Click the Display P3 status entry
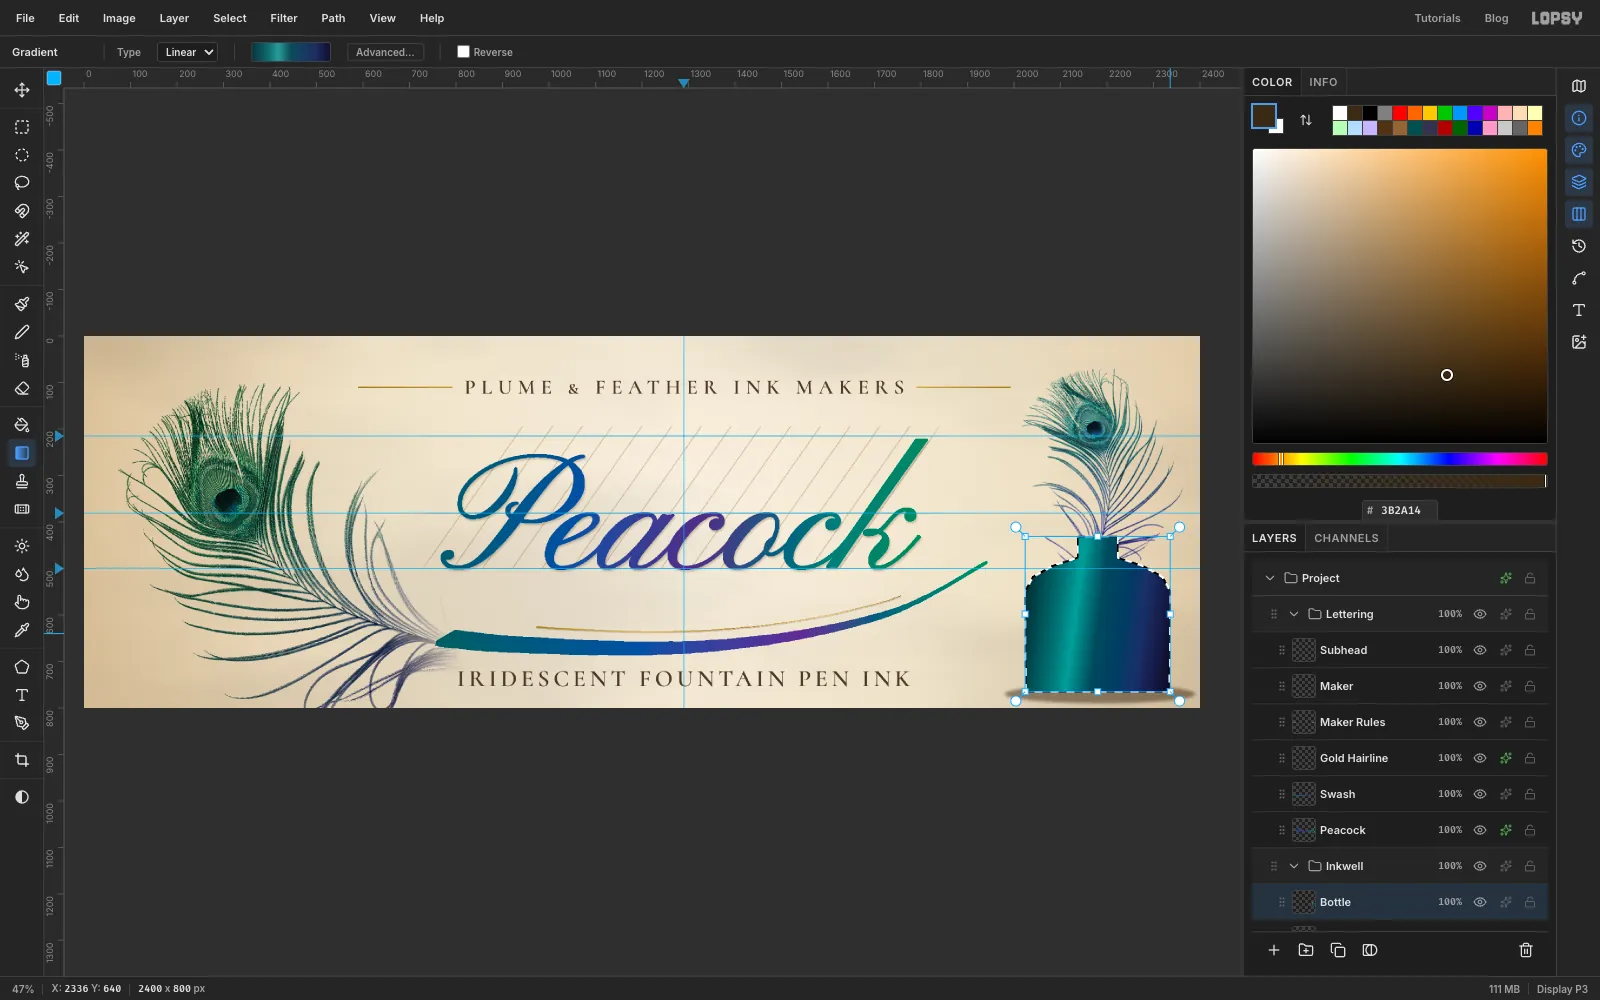 coord(1562,989)
